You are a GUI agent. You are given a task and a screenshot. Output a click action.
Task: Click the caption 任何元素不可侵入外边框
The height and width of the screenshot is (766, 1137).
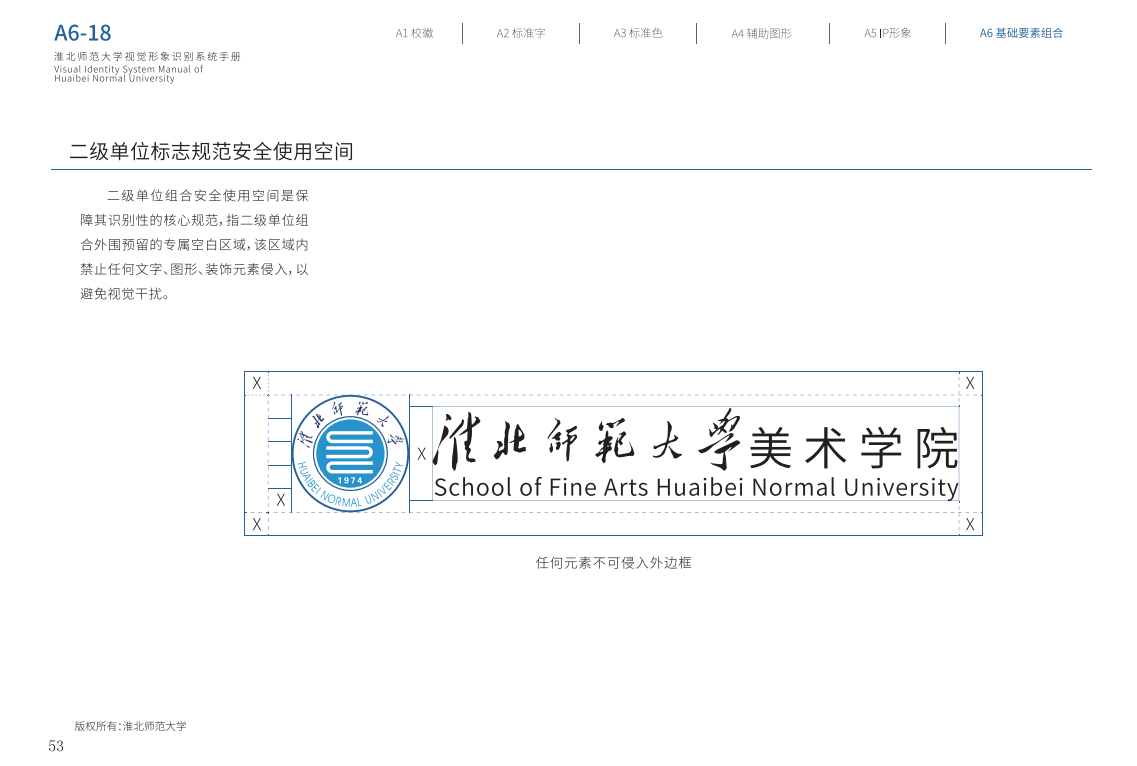click(613, 563)
